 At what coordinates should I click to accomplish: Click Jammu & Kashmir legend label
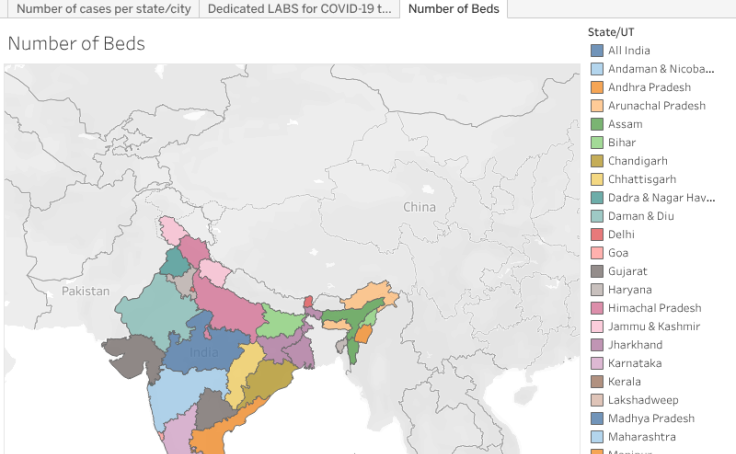[654, 327]
